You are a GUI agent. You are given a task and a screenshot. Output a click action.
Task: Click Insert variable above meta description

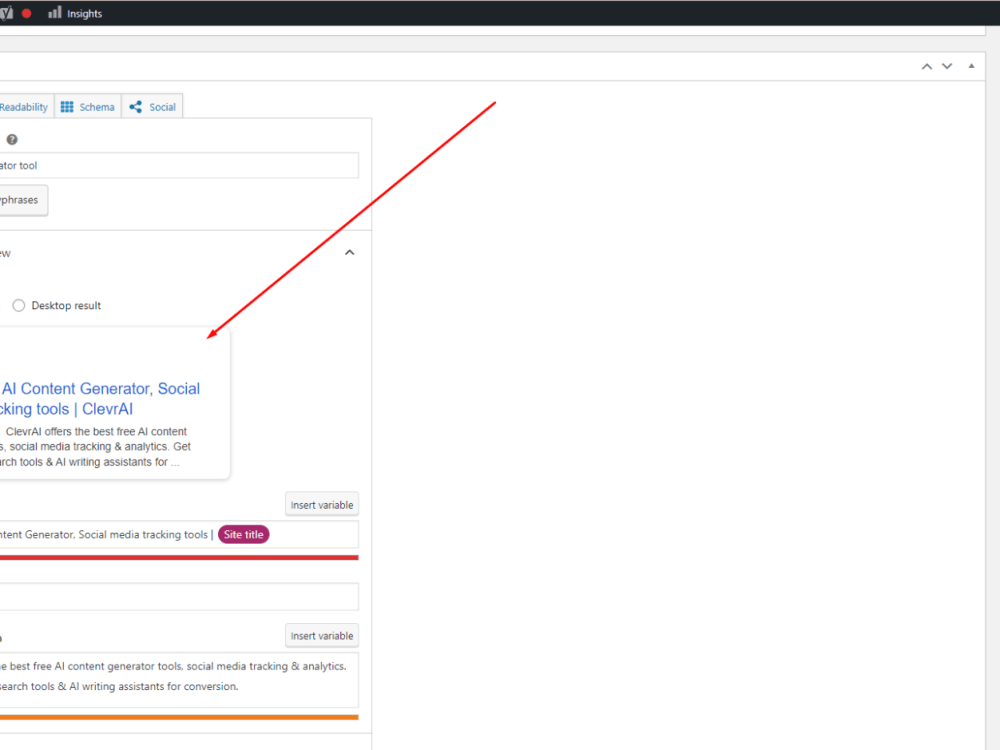click(321, 636)
